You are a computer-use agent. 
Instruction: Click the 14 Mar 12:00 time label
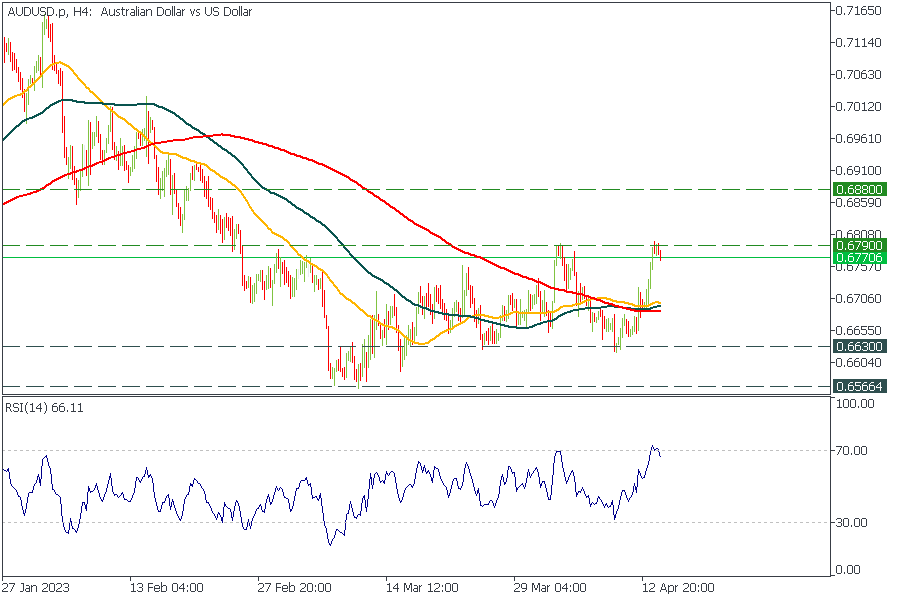(423, 587)
